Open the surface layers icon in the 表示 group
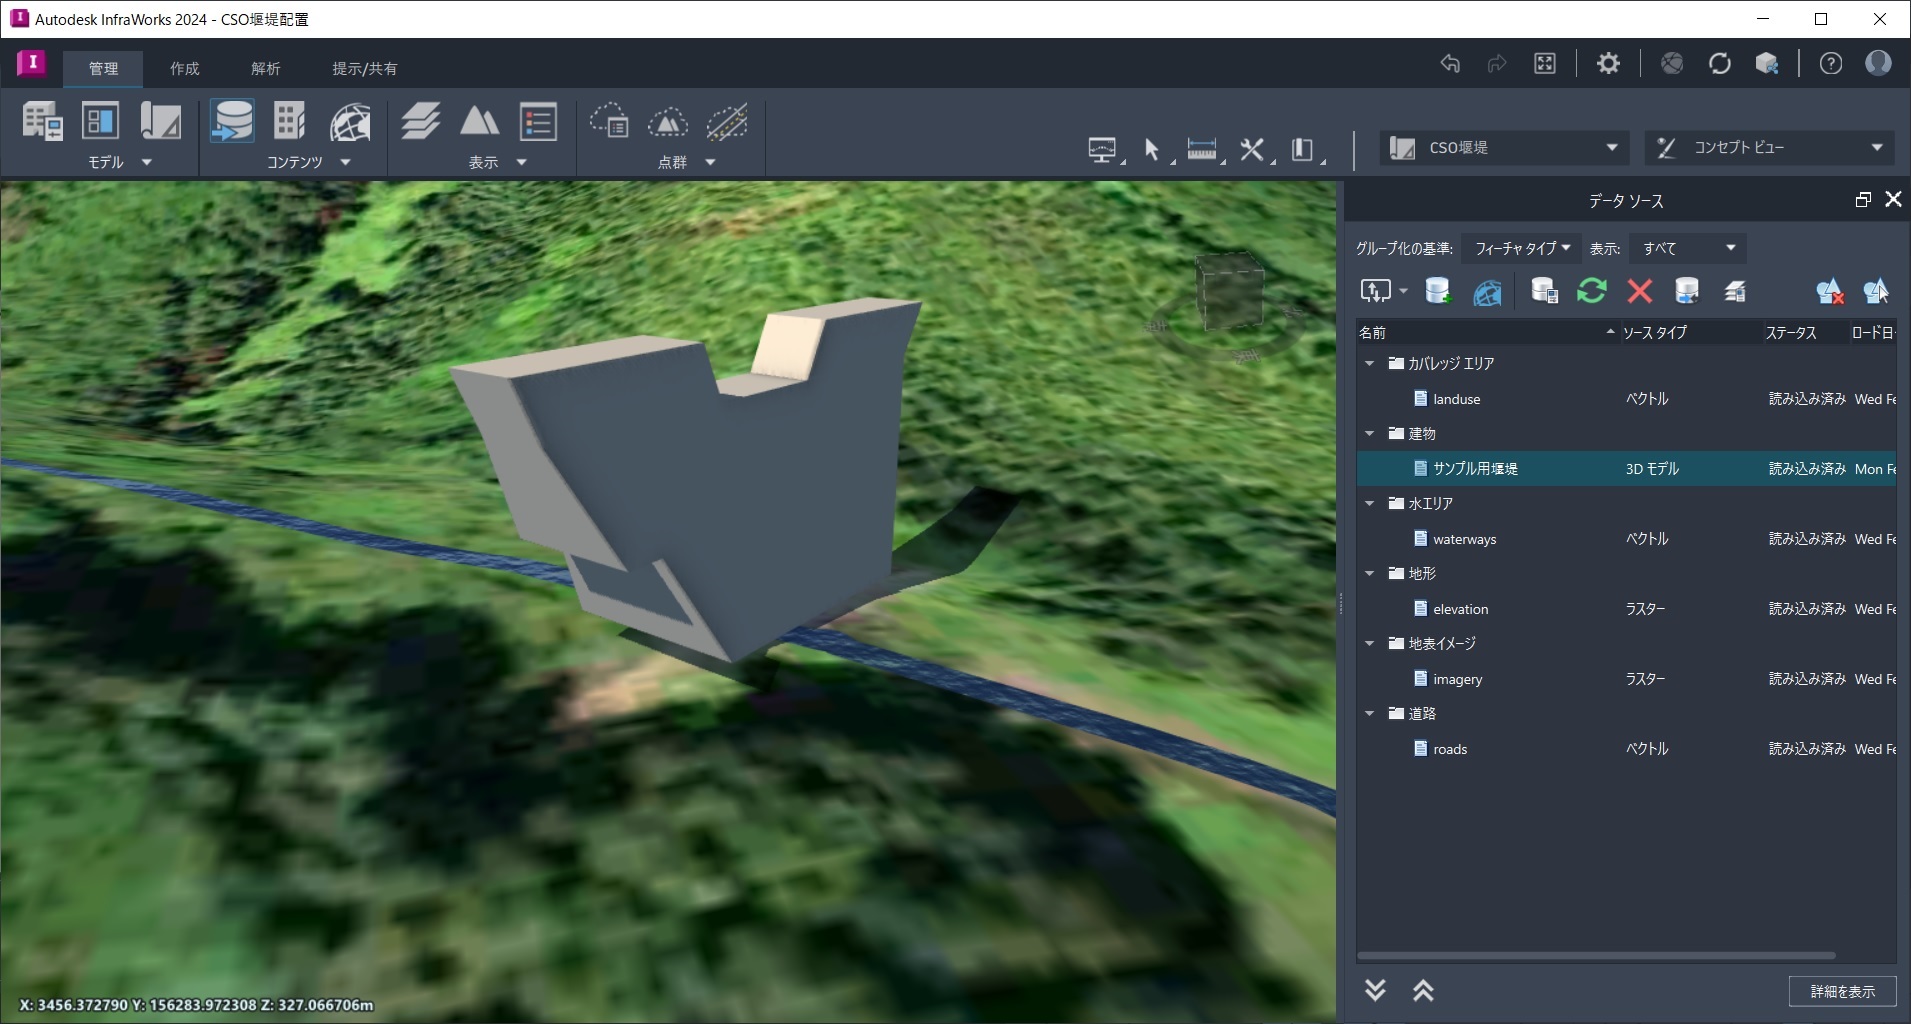 click(420, 122)
